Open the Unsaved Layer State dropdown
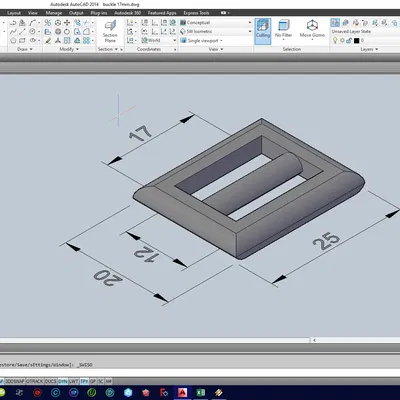This screenshot has width=400, height=400. [365, 31]
